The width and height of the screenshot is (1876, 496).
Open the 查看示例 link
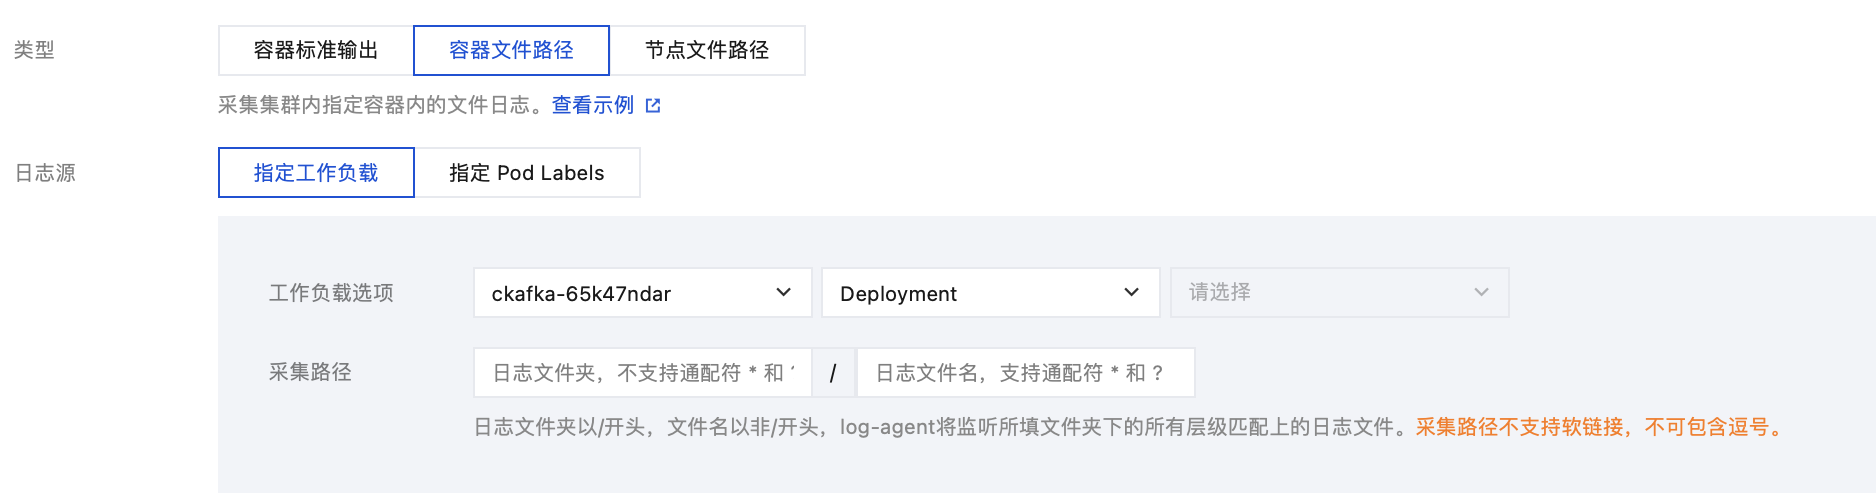click(593, 105)
